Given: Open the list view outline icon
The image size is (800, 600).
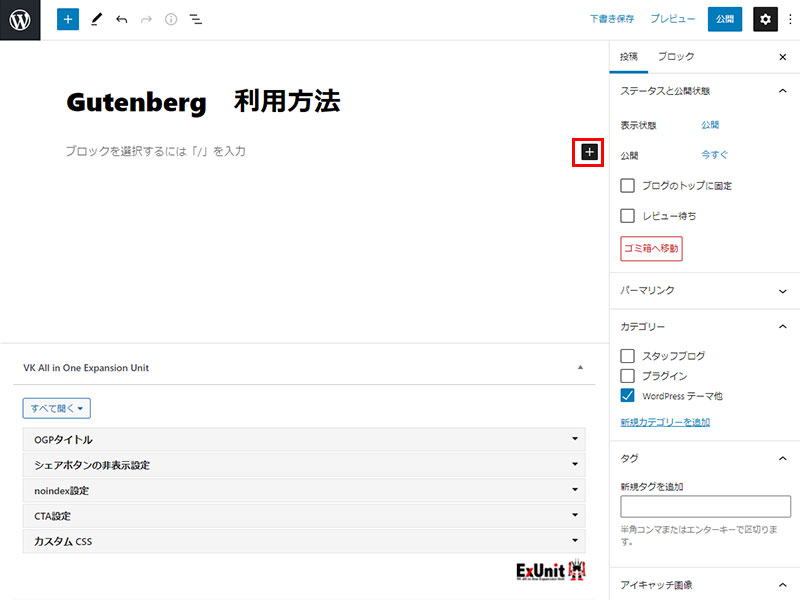Looking at the screenshot, I should point(196,19).
